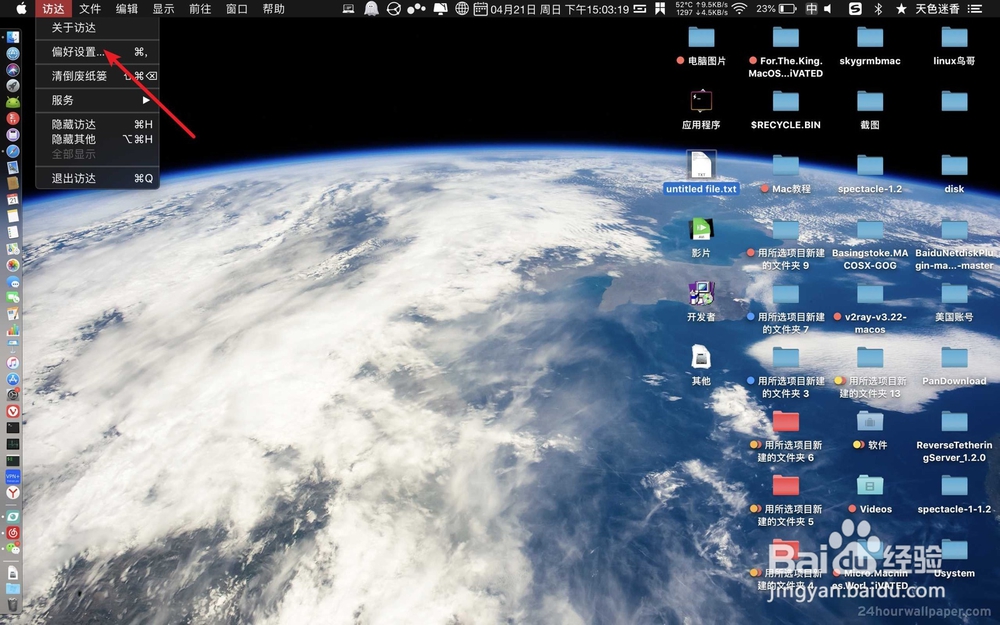This screenshot has height=625, width=1000.
Task: Open the notification center list icon
Action: [975, 9]
